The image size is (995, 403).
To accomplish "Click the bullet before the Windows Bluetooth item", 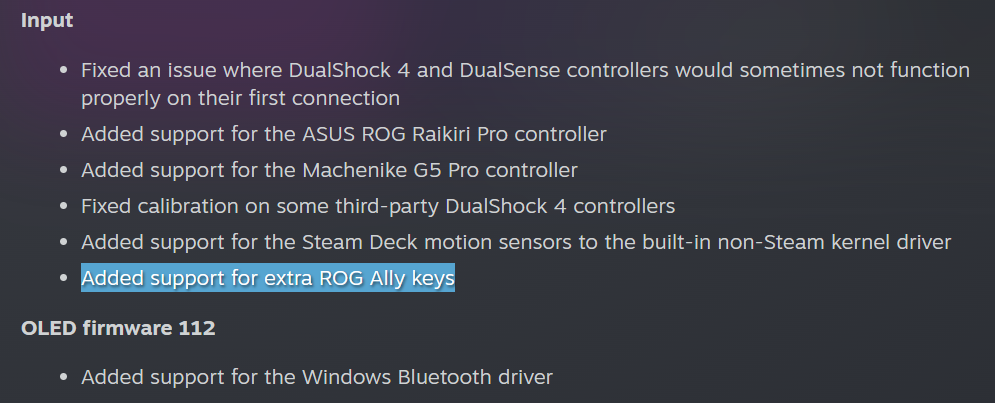I will click(63, 377).
